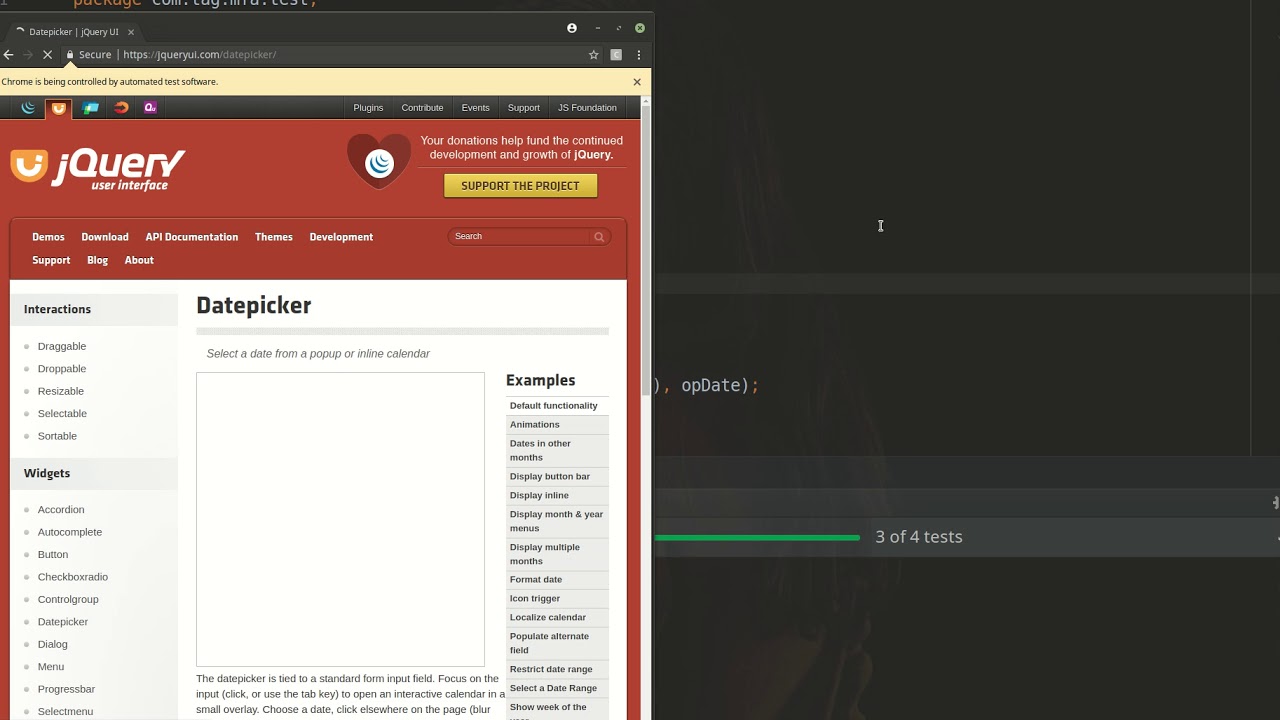Viewport: 1280px width, 720px height.
Task: Open the Controlgroup widget link
Action: (x=68, y=600)
